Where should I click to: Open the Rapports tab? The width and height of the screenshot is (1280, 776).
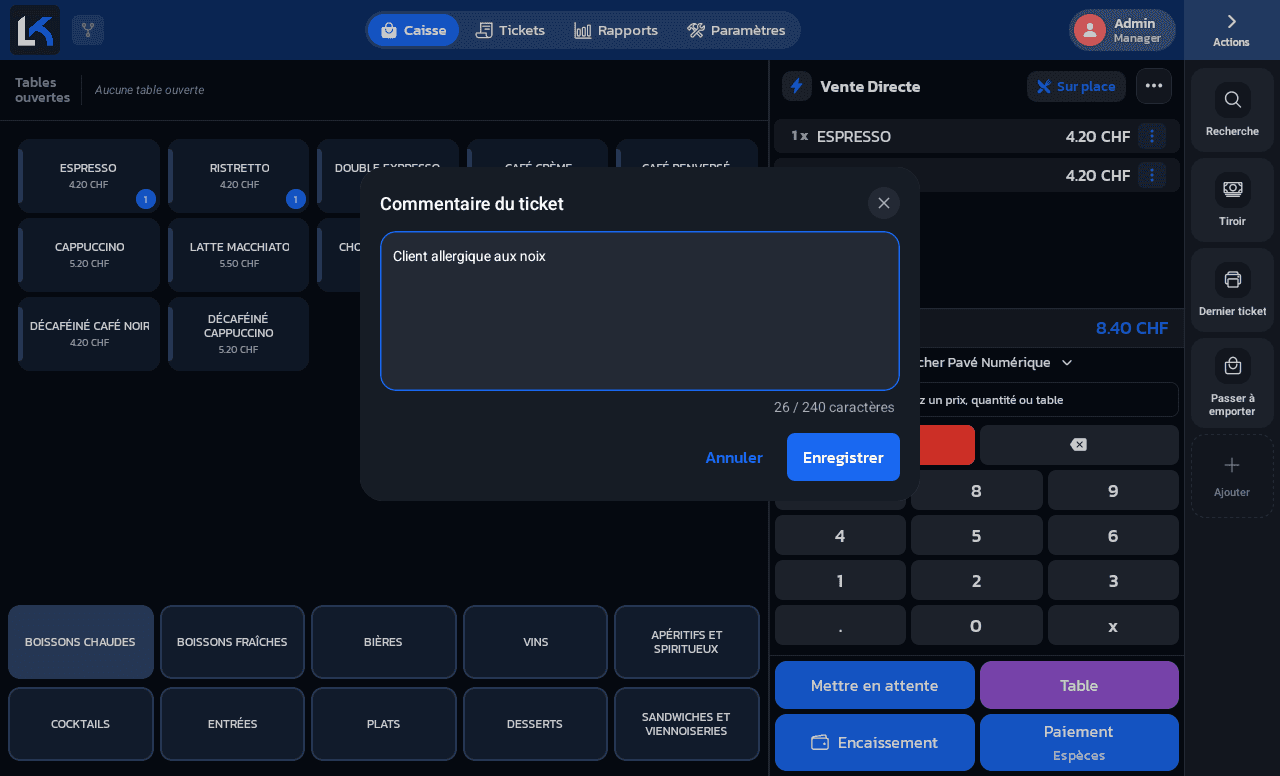click(x=616, y=30)
